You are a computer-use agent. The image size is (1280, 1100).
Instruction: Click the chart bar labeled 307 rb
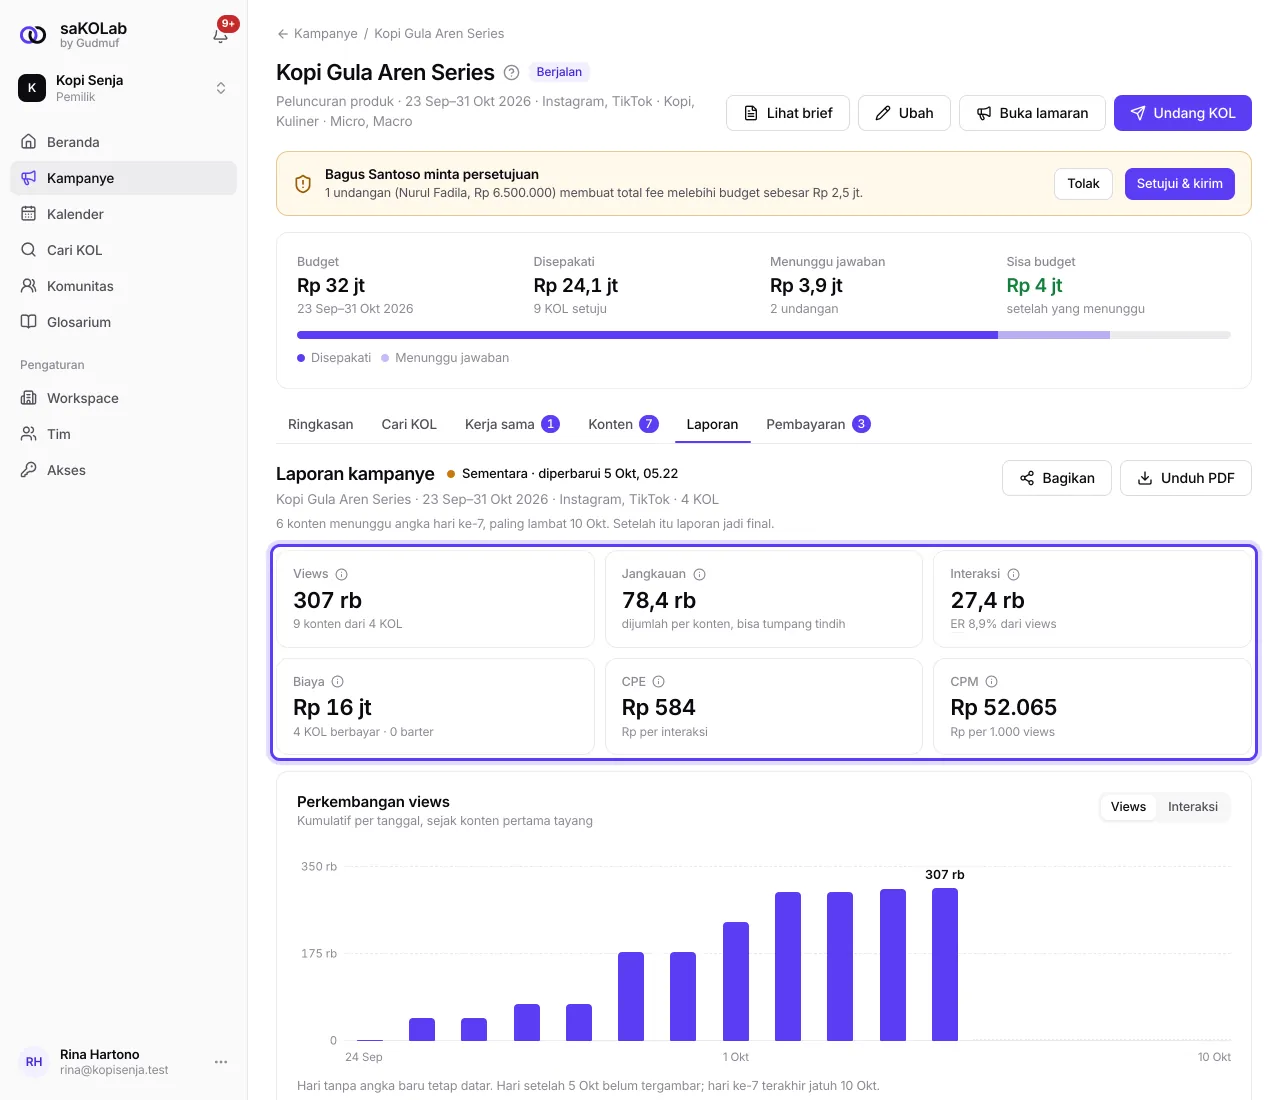point(945,964)
